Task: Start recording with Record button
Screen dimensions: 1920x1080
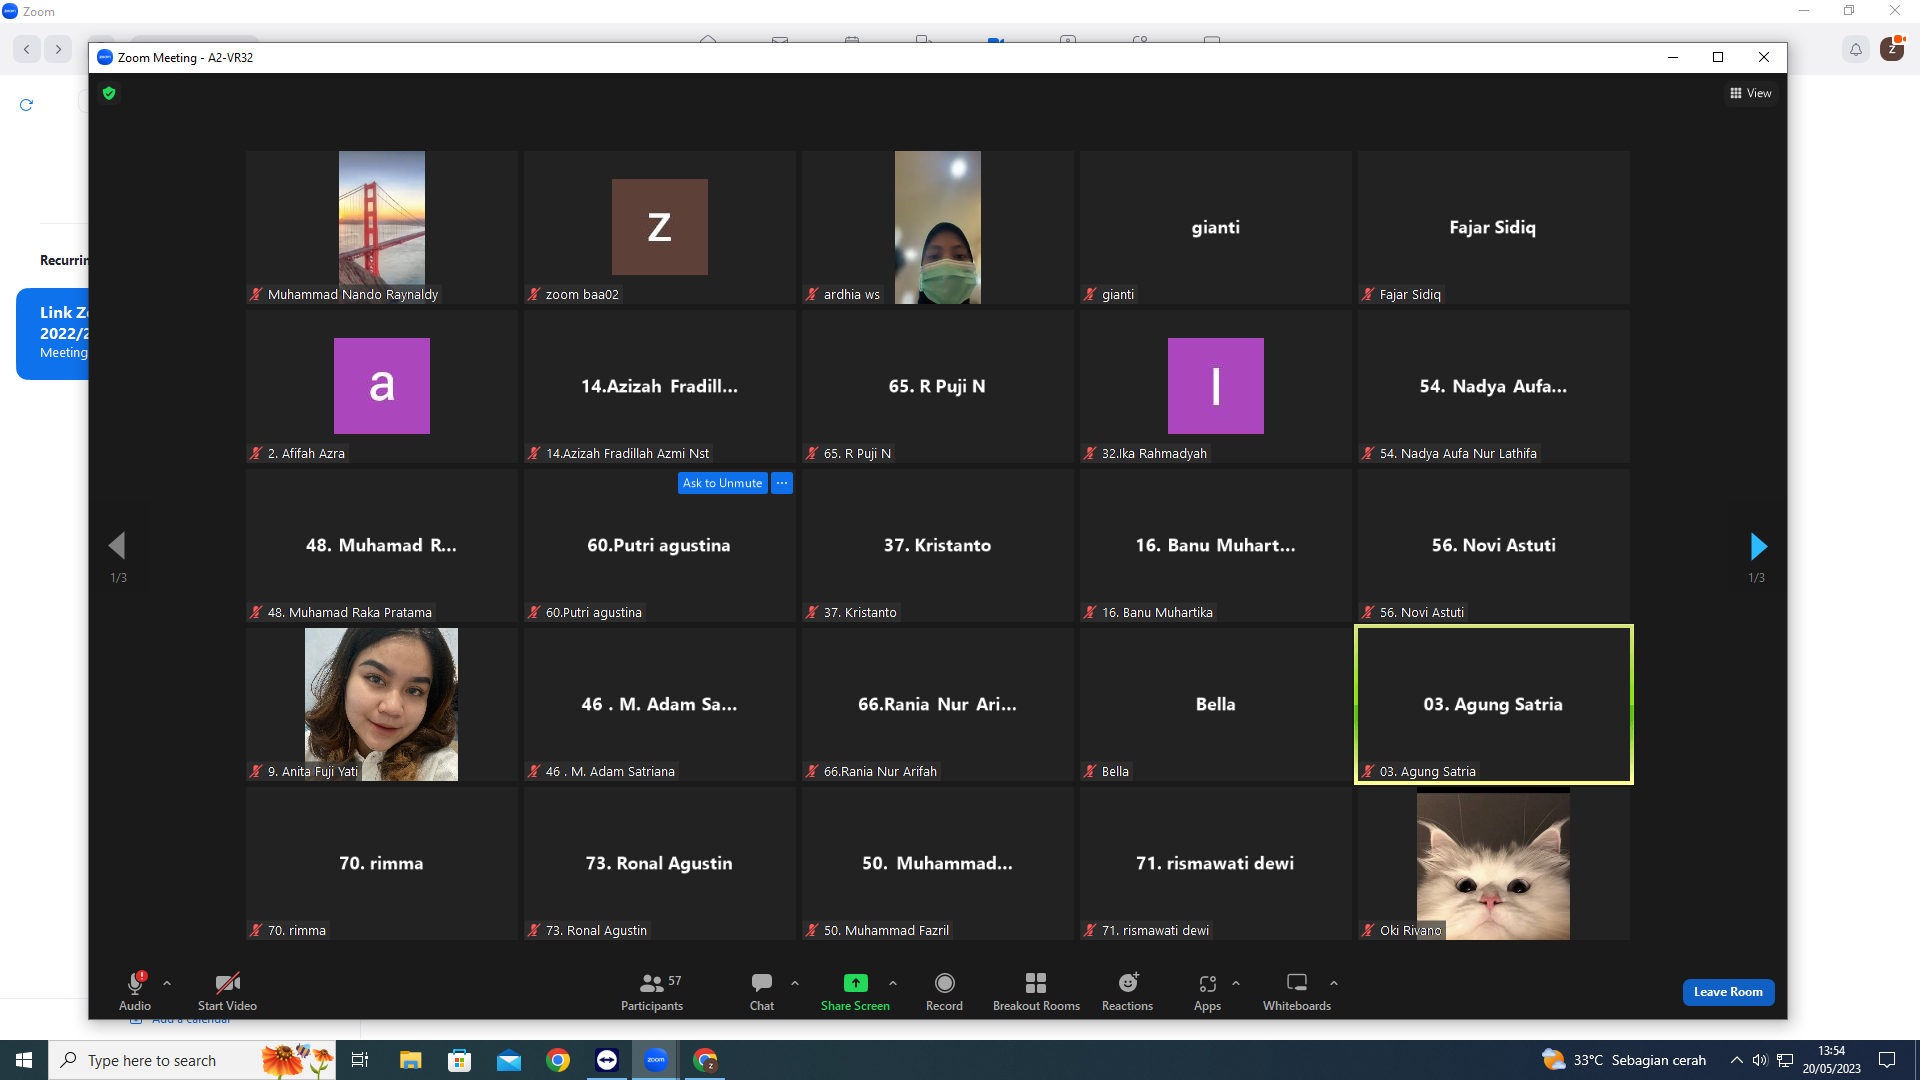Action: (944, 991)
